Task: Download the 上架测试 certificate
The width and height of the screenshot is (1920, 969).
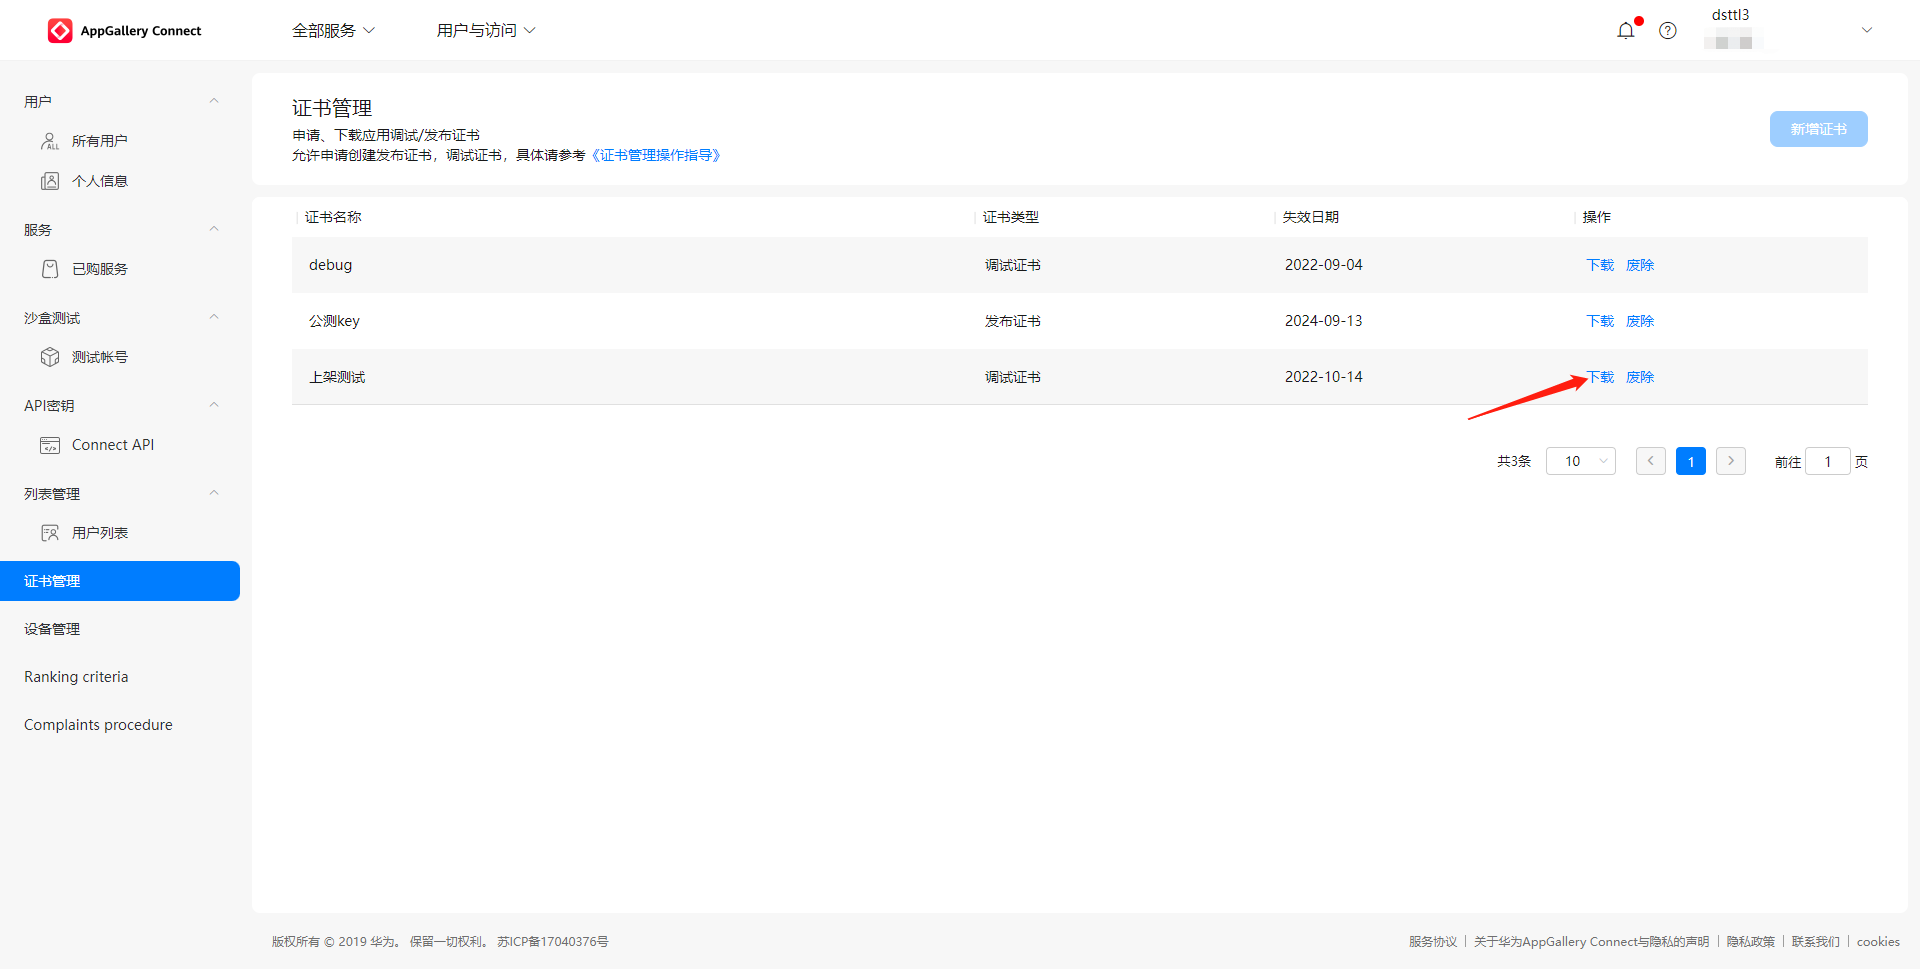Action: pyautogui.click(x=1600, y=377)
